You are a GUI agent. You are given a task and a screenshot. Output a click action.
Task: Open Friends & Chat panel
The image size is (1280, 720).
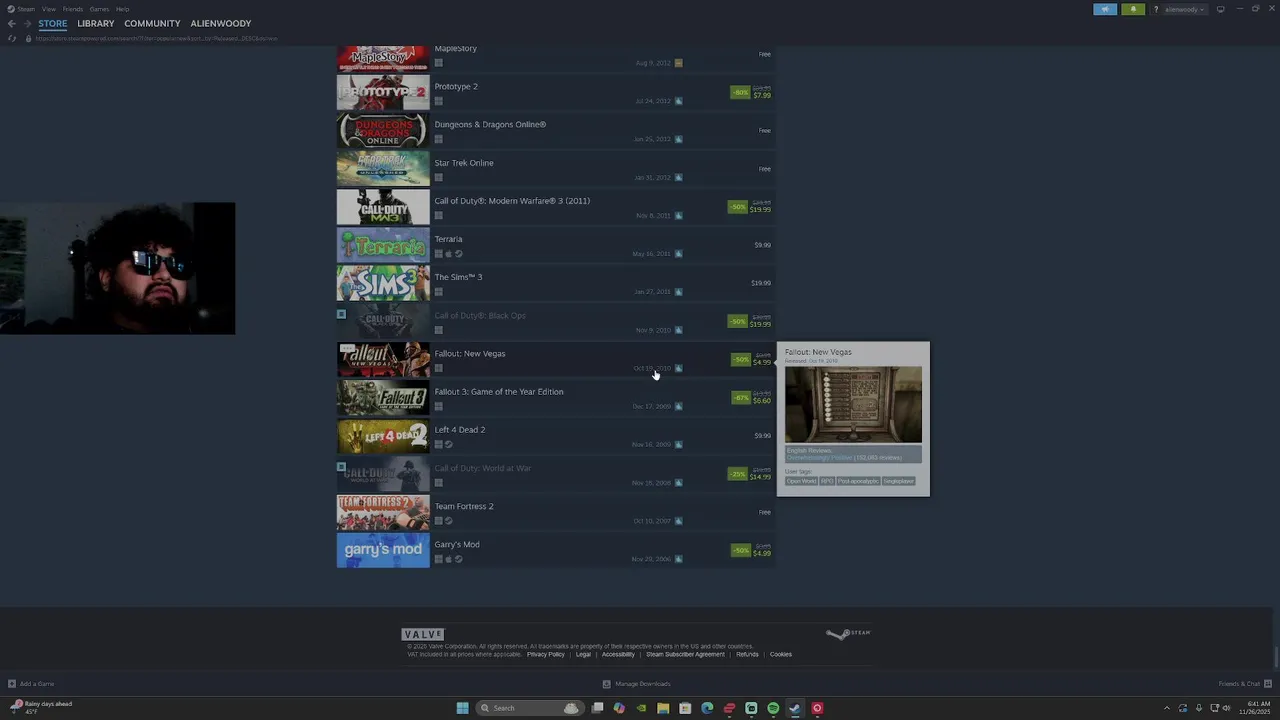1243,684
